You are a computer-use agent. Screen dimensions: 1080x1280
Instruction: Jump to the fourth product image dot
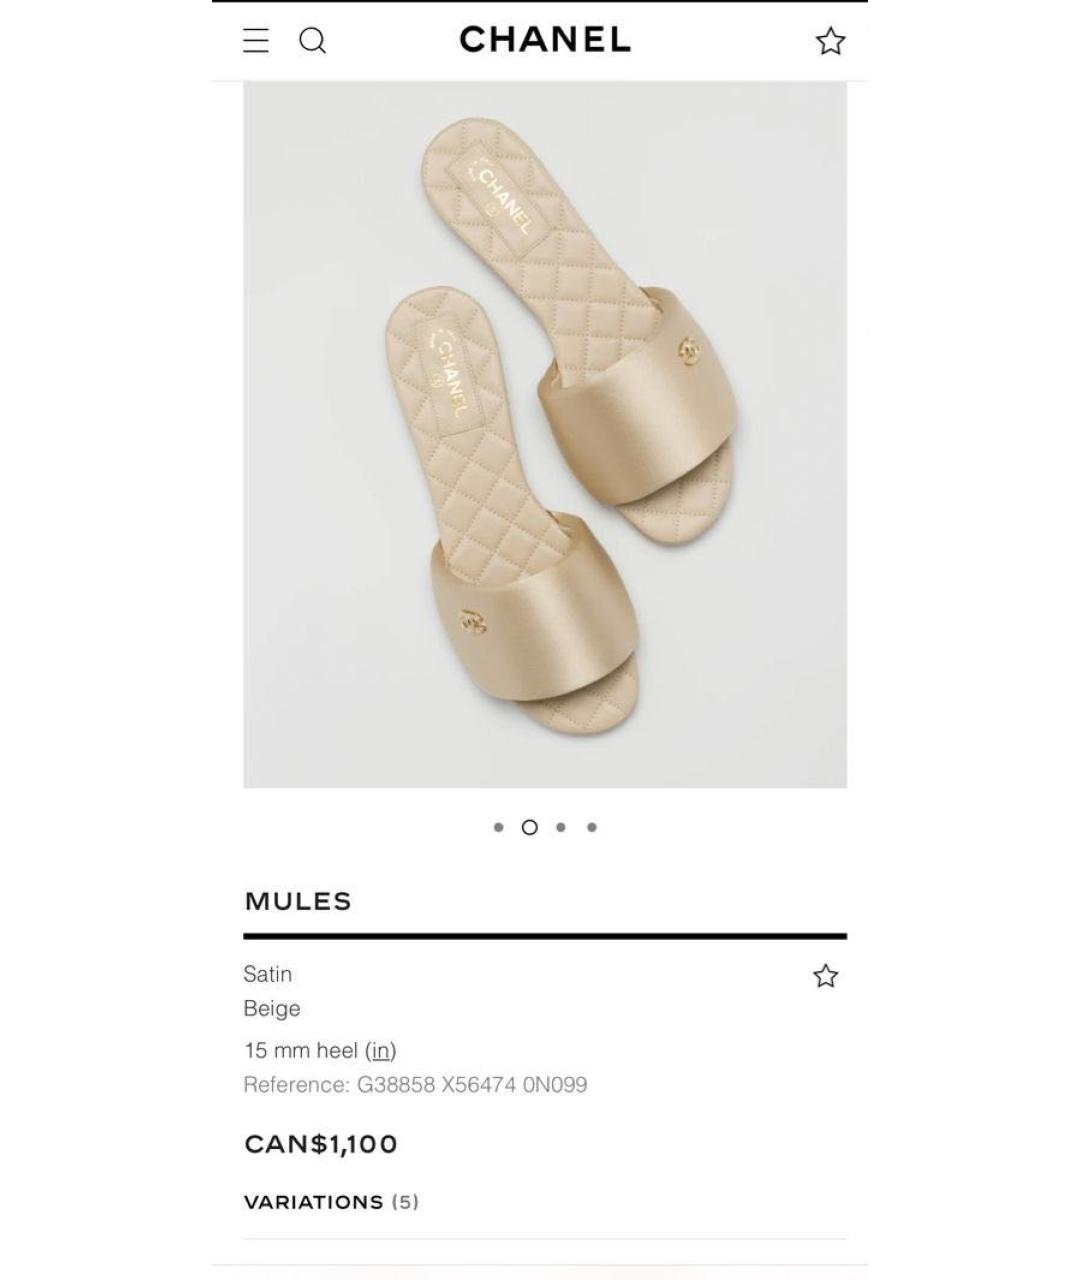pos(592,827)
